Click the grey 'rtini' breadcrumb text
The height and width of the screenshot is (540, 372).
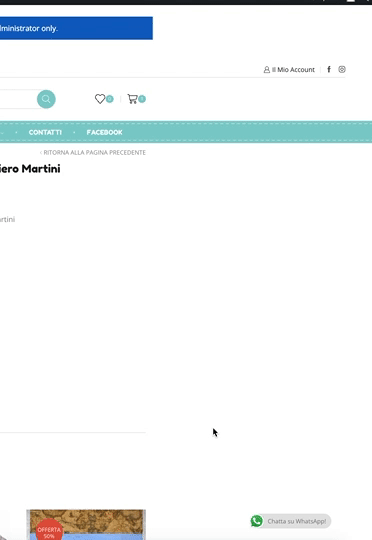pos(7,219)
